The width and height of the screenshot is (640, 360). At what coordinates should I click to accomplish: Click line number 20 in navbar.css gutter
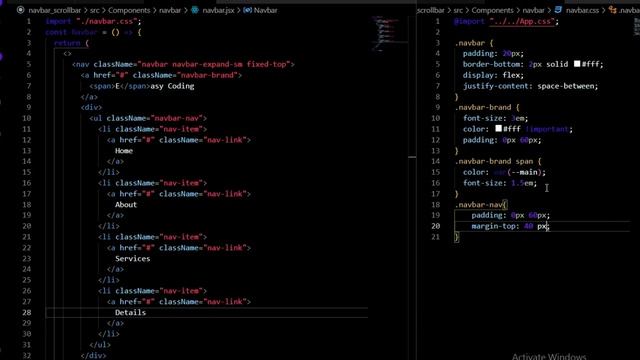pyautogui.click(x=436, y=226)
